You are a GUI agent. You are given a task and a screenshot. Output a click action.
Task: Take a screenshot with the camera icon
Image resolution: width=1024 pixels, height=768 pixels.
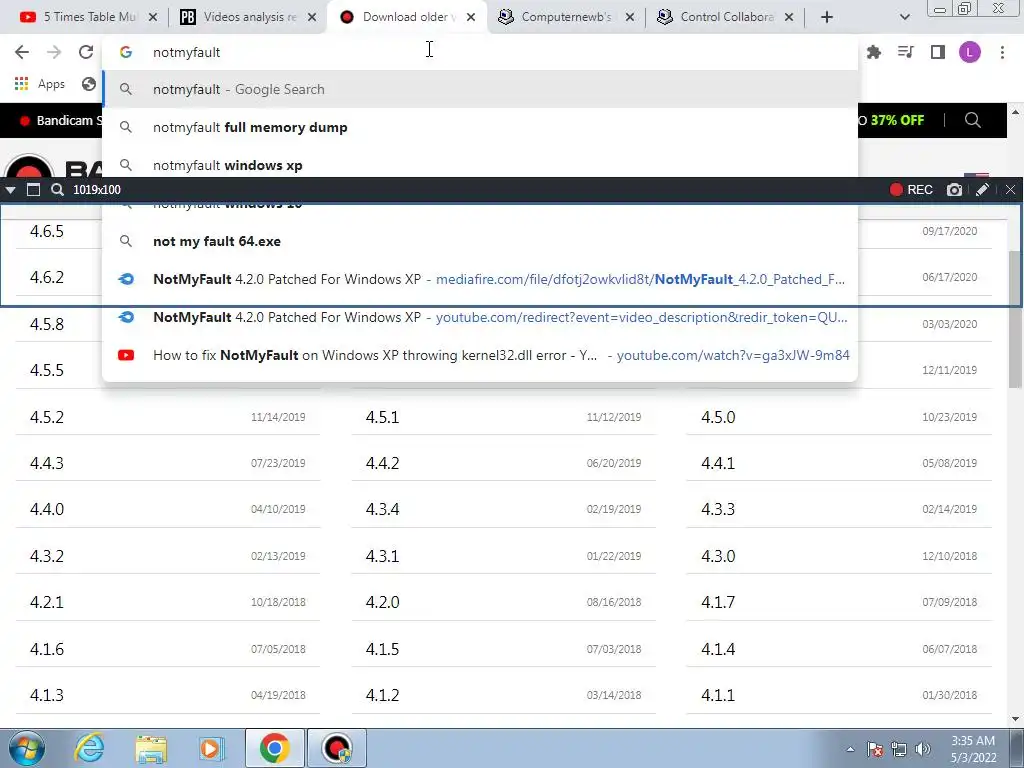click(954, 189)
